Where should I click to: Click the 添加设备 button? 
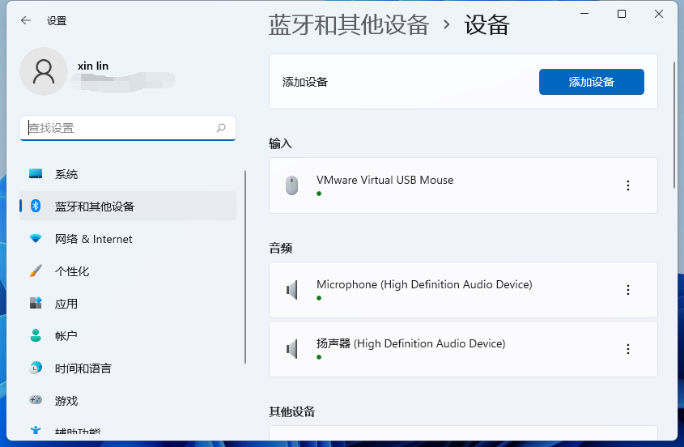tap(591, 82)
